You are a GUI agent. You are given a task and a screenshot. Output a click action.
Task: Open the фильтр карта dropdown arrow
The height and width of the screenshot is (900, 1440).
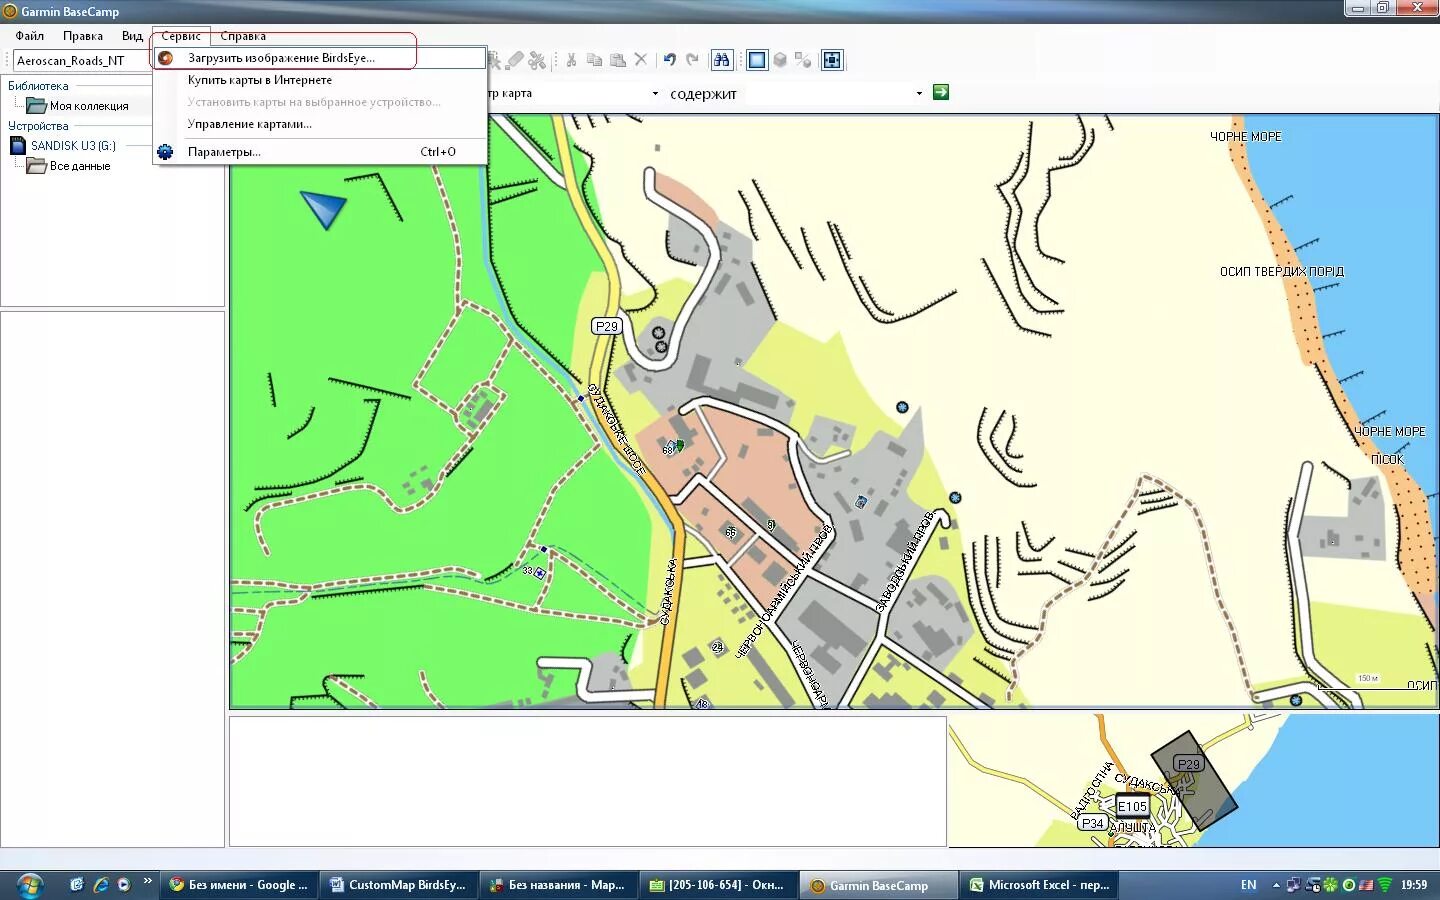click(655, 94)
